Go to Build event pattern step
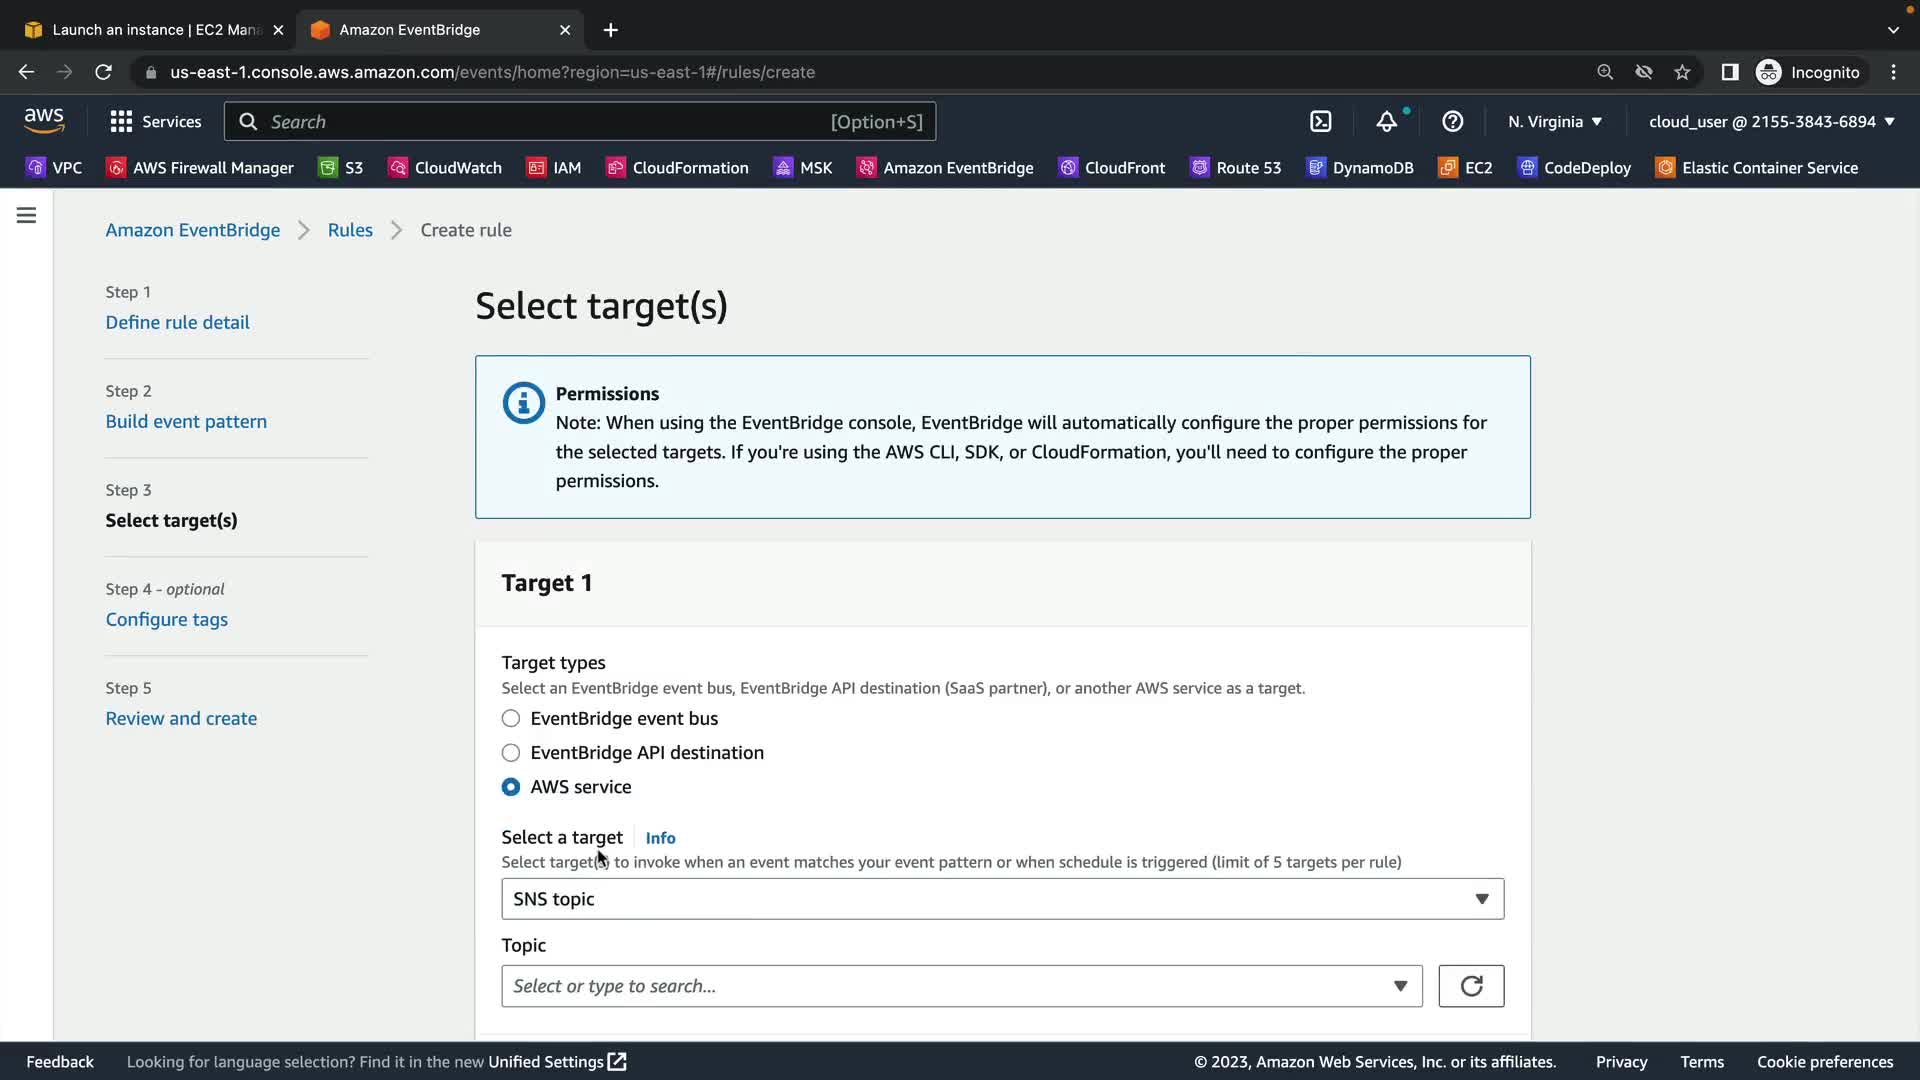1920x1080 pixels. pyautogui.click(x=186, y=422)
